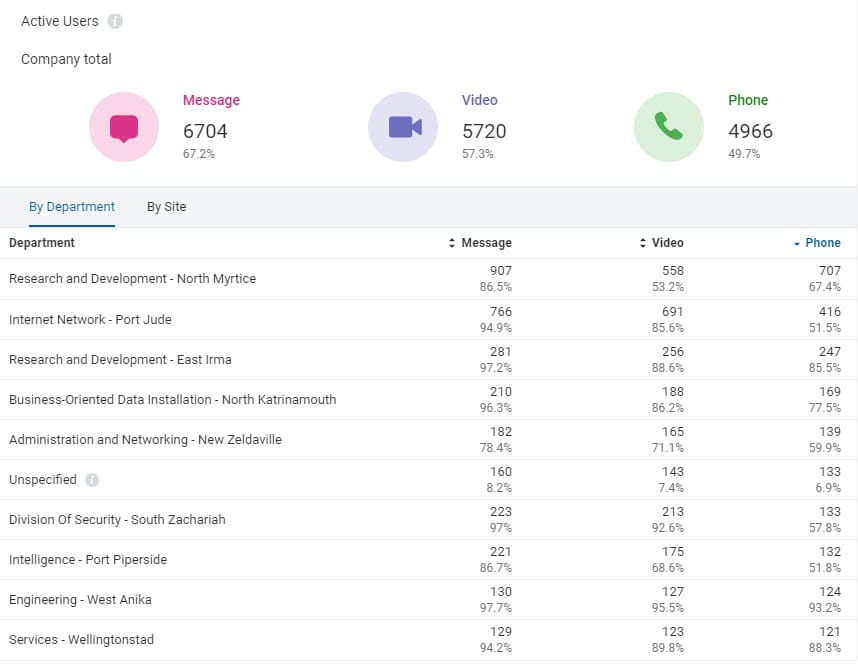Click the pink Message chat icon
This screenshot has height=667, width=858.
[124, 127]
